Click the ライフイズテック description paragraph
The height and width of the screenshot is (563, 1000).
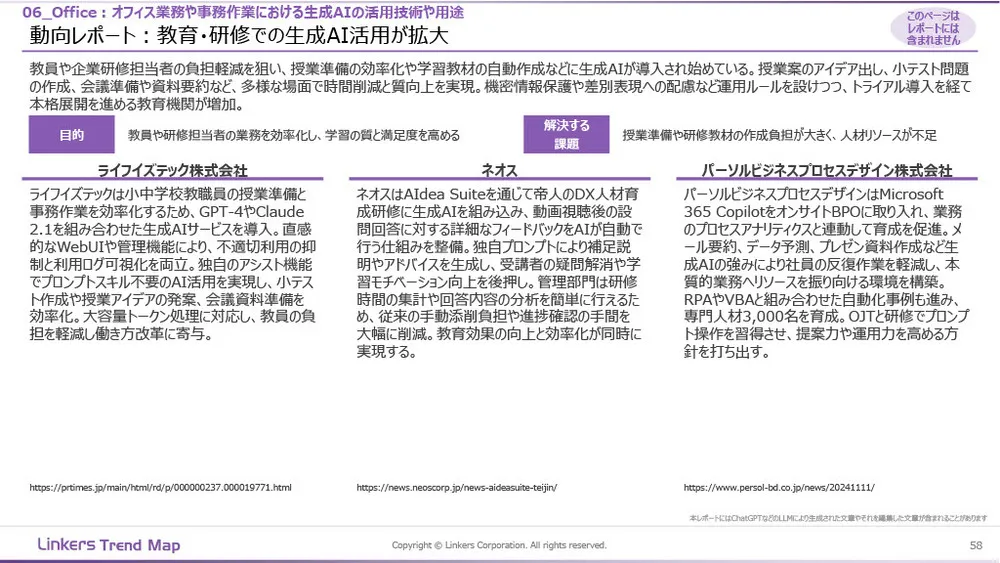point(172,264)
